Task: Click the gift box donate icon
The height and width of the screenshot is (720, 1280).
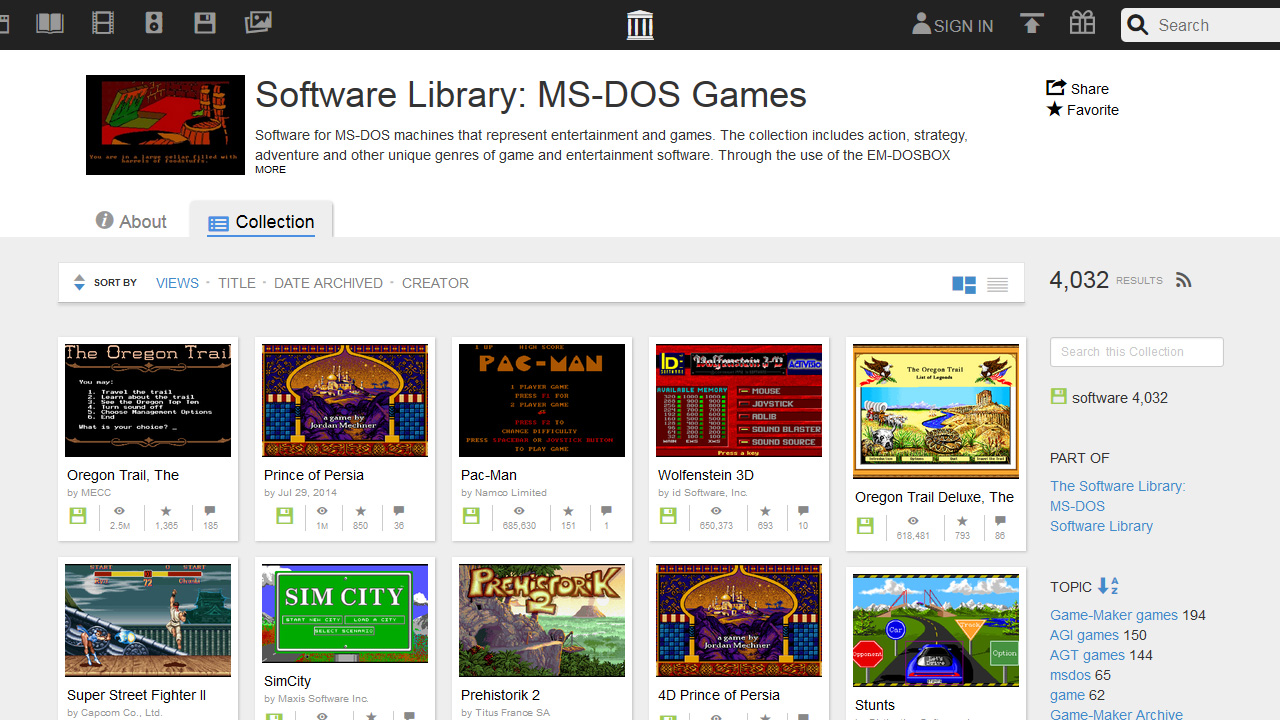Action: pos(1082,23)
